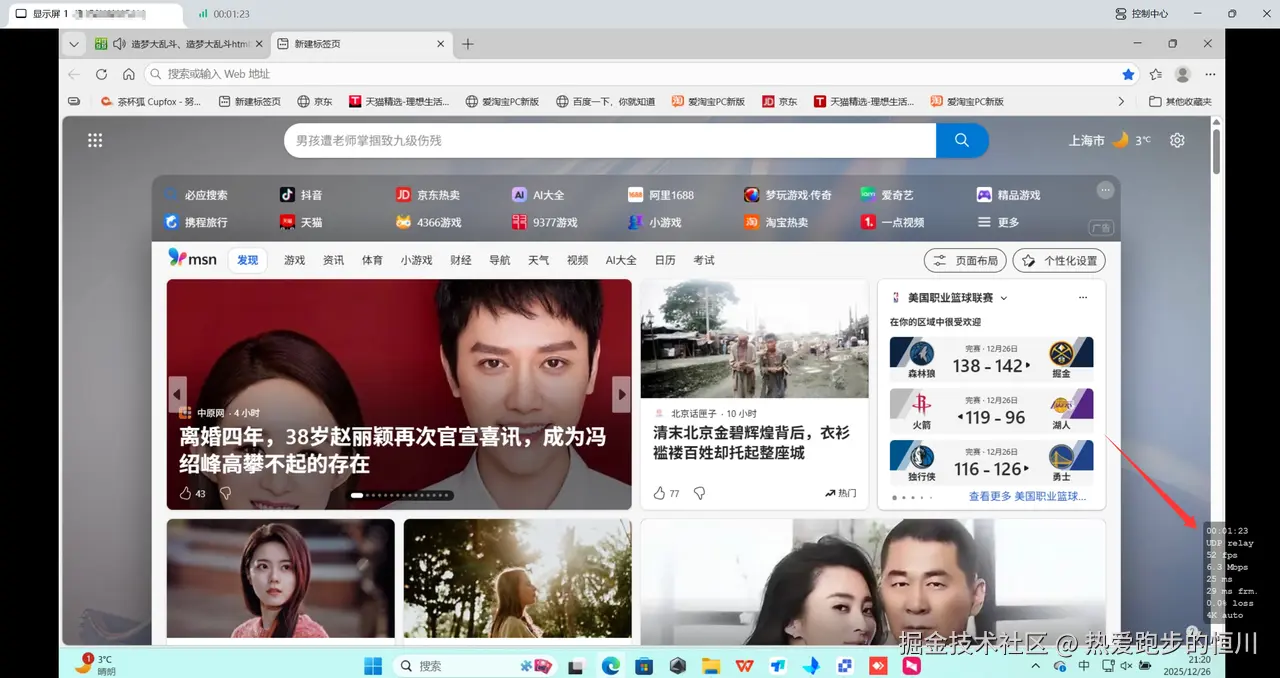Viewport: 1280px width, 678px height.
Task: Switch to the 体育 section tab
Action: [371, 259]
